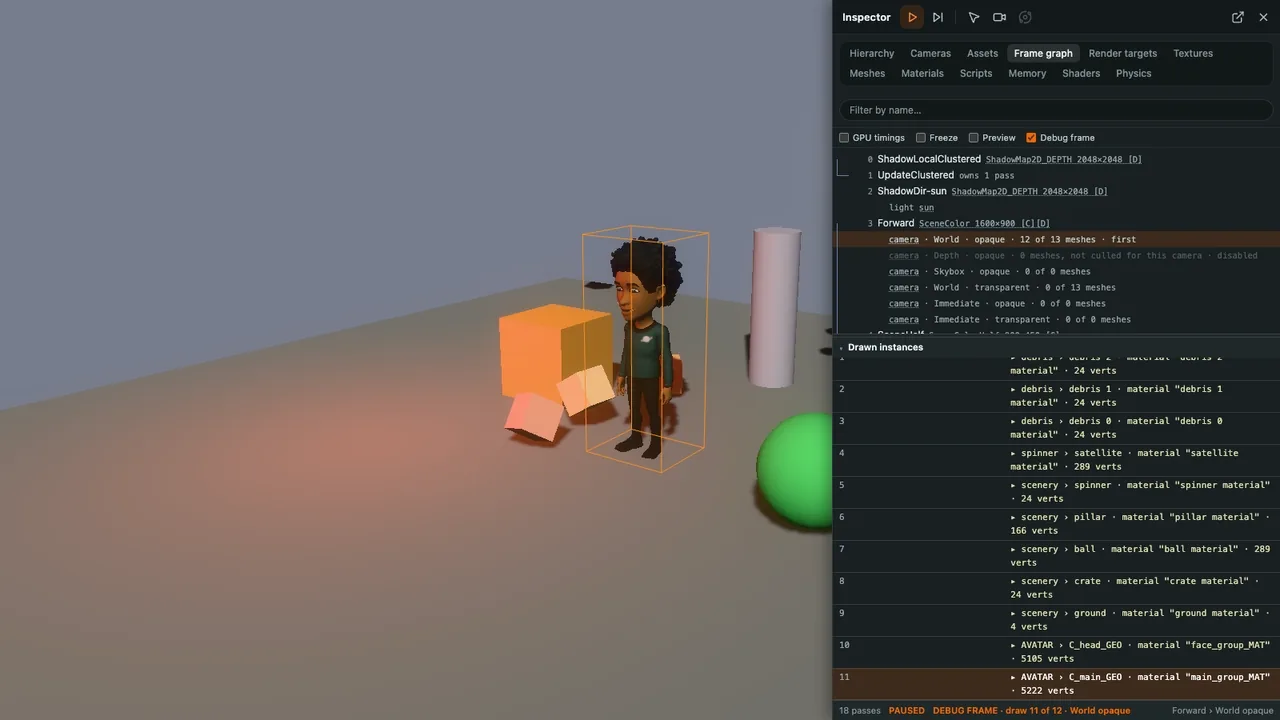Open the ShadowMap2D_DEPTH link on ShadowDir-sun pass
1280x720 pixels.
(1029, 191)
